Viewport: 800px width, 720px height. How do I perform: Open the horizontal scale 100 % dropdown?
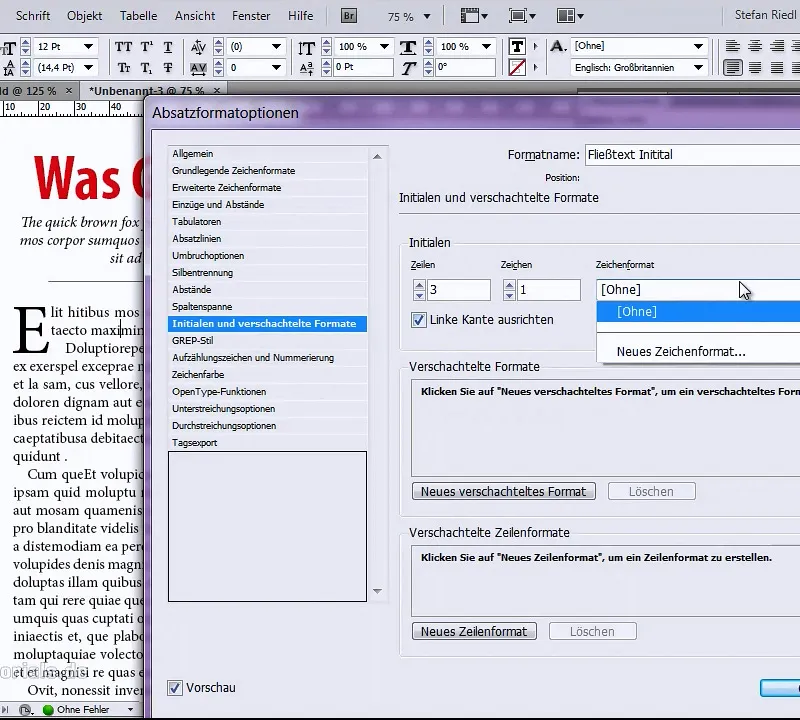point(486,46)
